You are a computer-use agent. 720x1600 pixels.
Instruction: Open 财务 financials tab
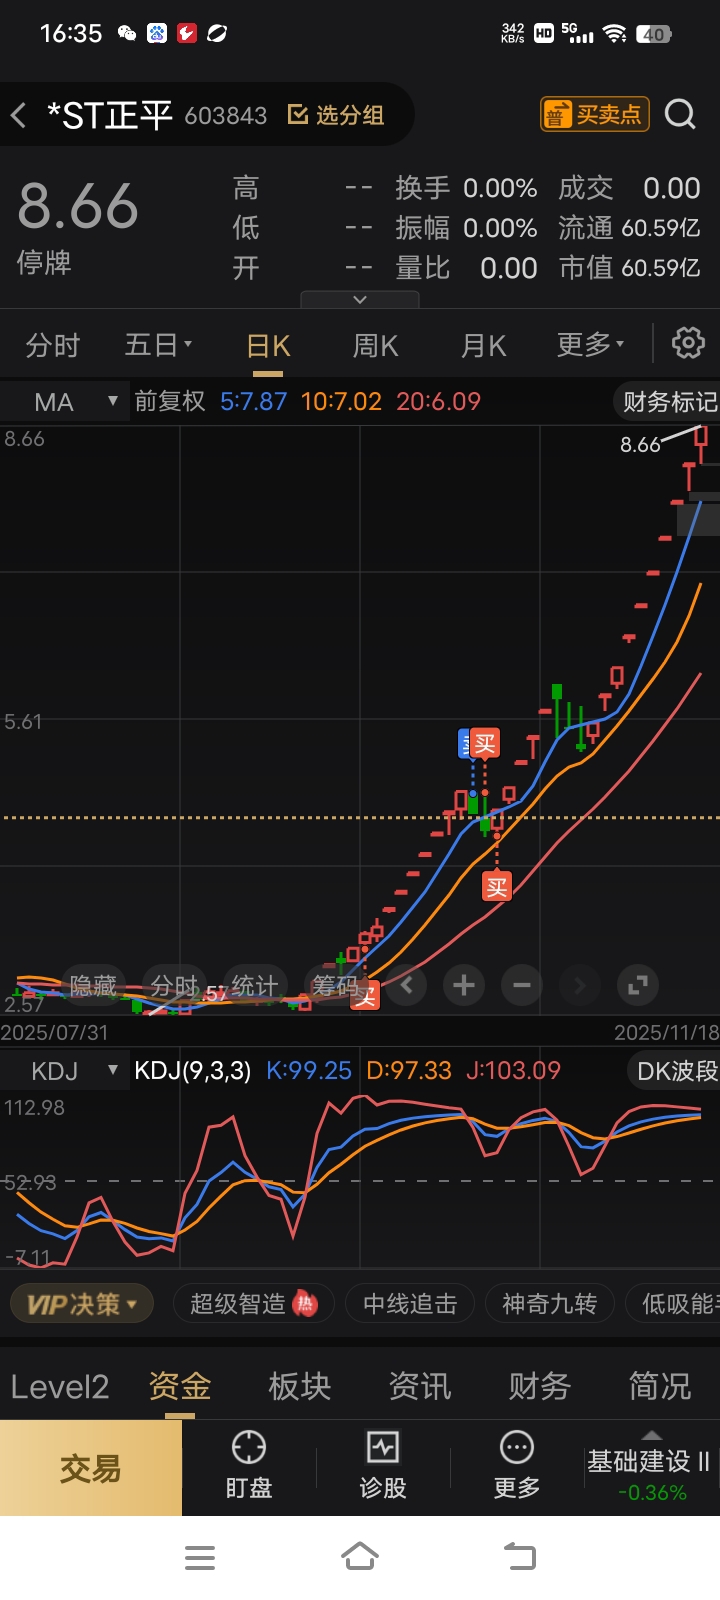pos(540,1386)
